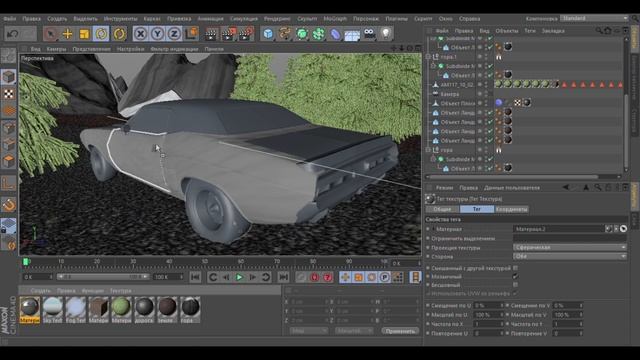Toggle the Y axis lock
This screenshot has height=360, width=640.
coord(157,33)
